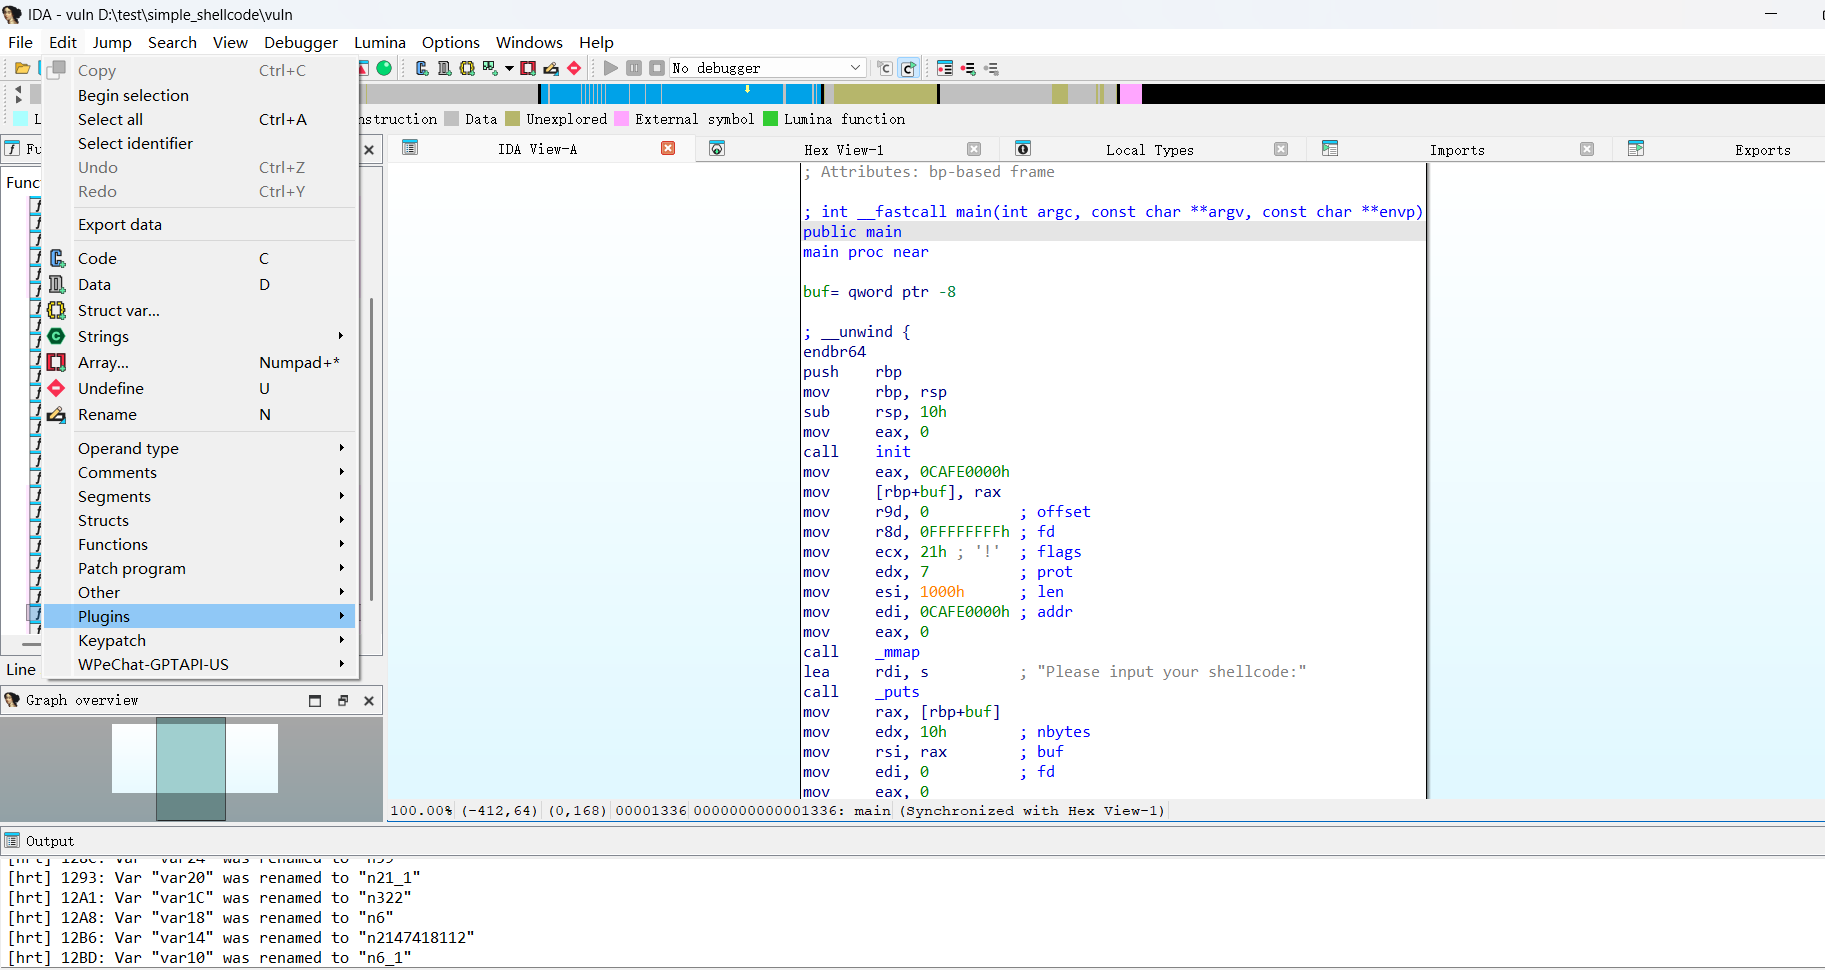This screenshot has width=1825, height=970.
Task: Click the highlighted quick decompile C icon
Action: tap(908, 68)
